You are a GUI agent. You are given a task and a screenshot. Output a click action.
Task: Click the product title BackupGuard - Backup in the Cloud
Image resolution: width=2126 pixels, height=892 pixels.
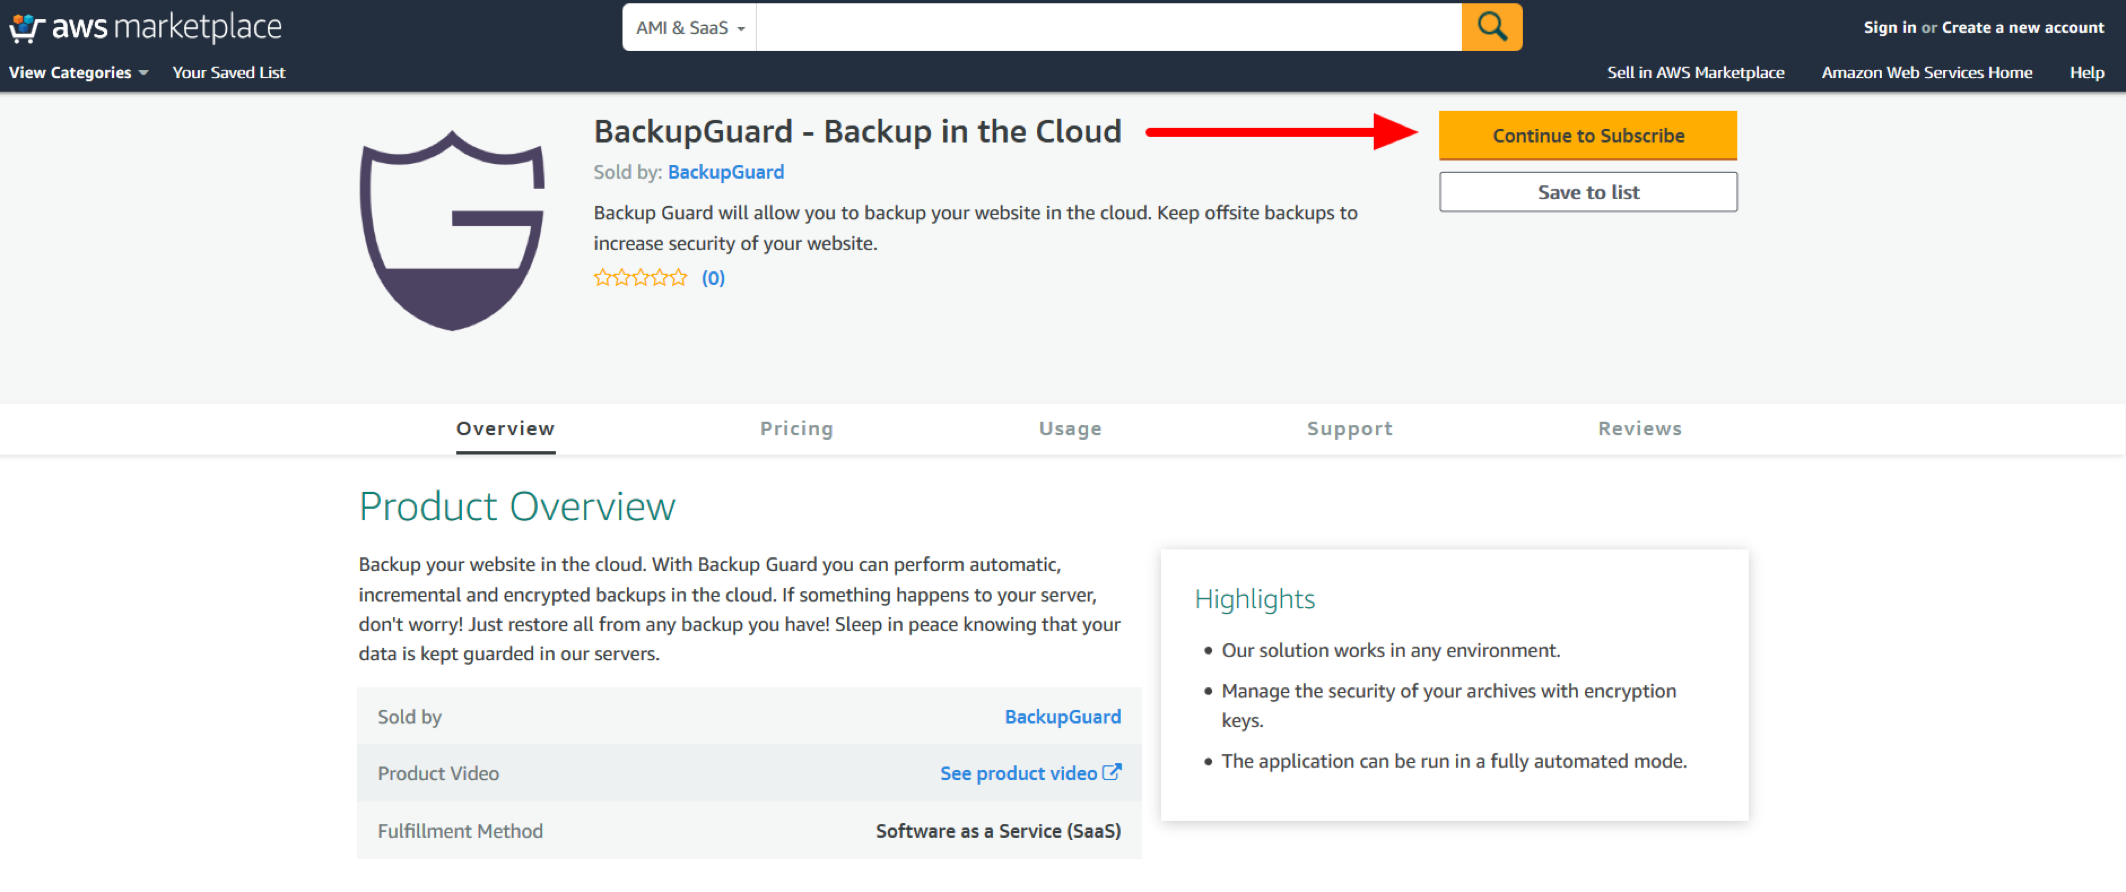pos(858,132)
